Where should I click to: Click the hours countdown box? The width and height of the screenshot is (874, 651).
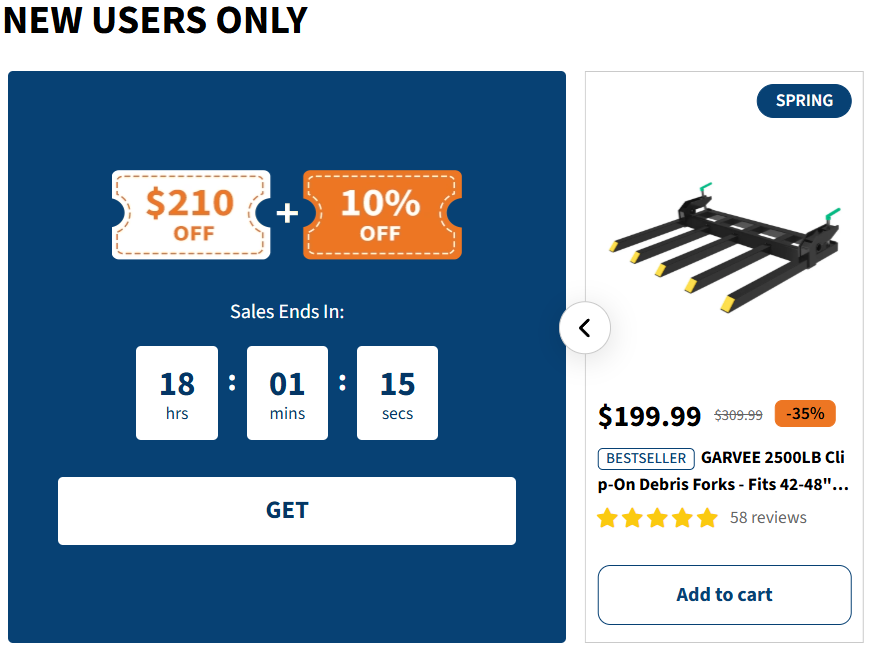click(x=177, y=393)
